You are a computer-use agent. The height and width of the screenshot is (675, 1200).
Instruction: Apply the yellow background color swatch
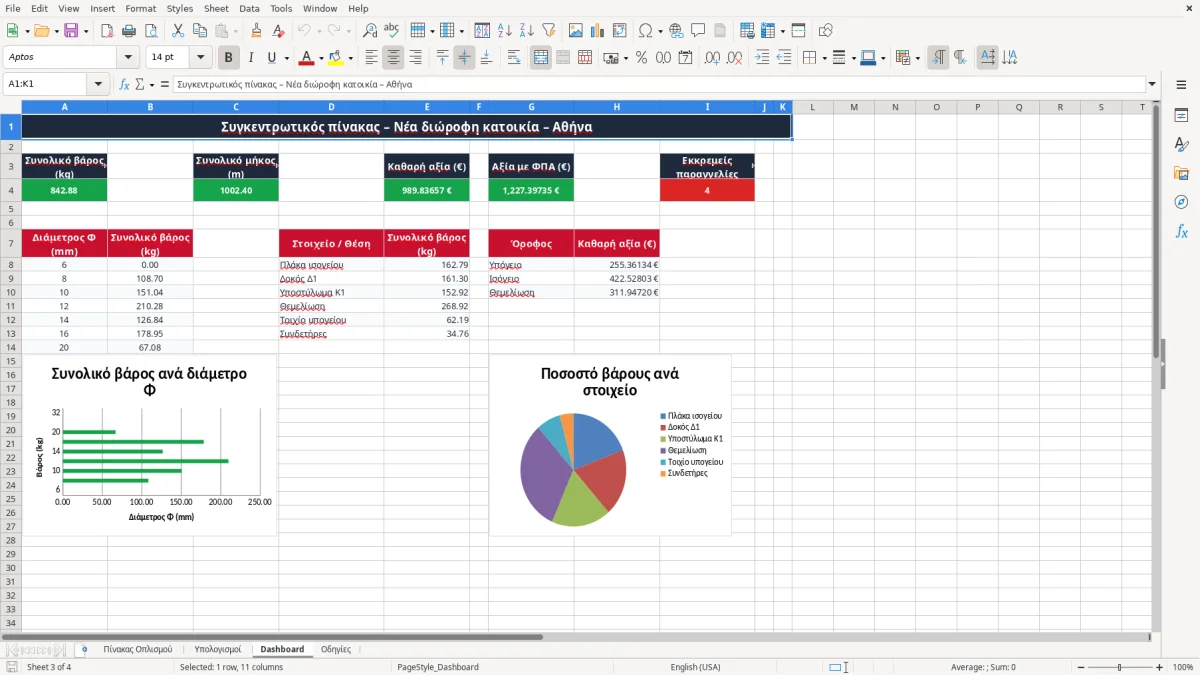[335, 58]
